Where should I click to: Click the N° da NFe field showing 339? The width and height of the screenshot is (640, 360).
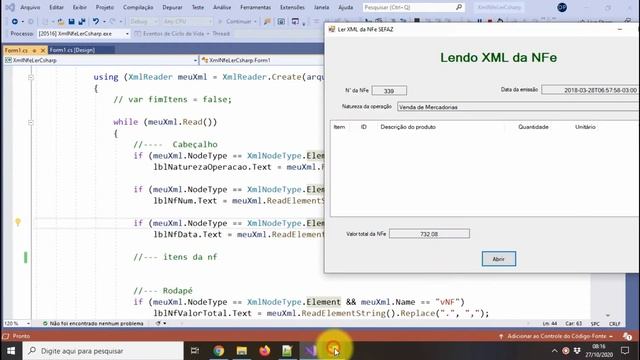(389, 91)
